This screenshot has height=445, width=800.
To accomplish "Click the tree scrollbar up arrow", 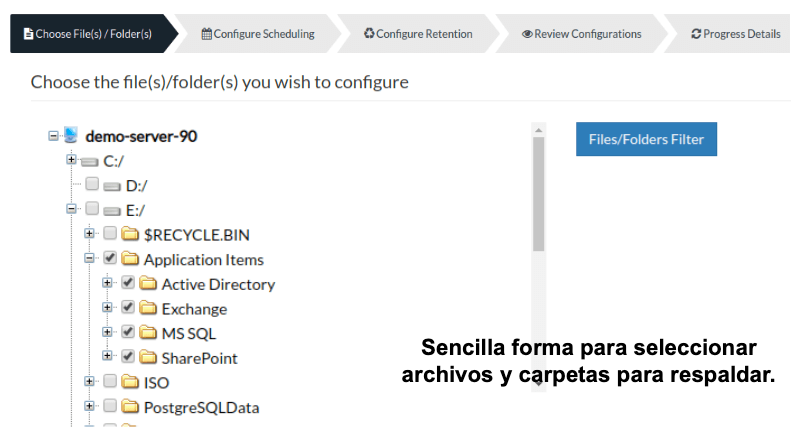I will click(538, 130).
